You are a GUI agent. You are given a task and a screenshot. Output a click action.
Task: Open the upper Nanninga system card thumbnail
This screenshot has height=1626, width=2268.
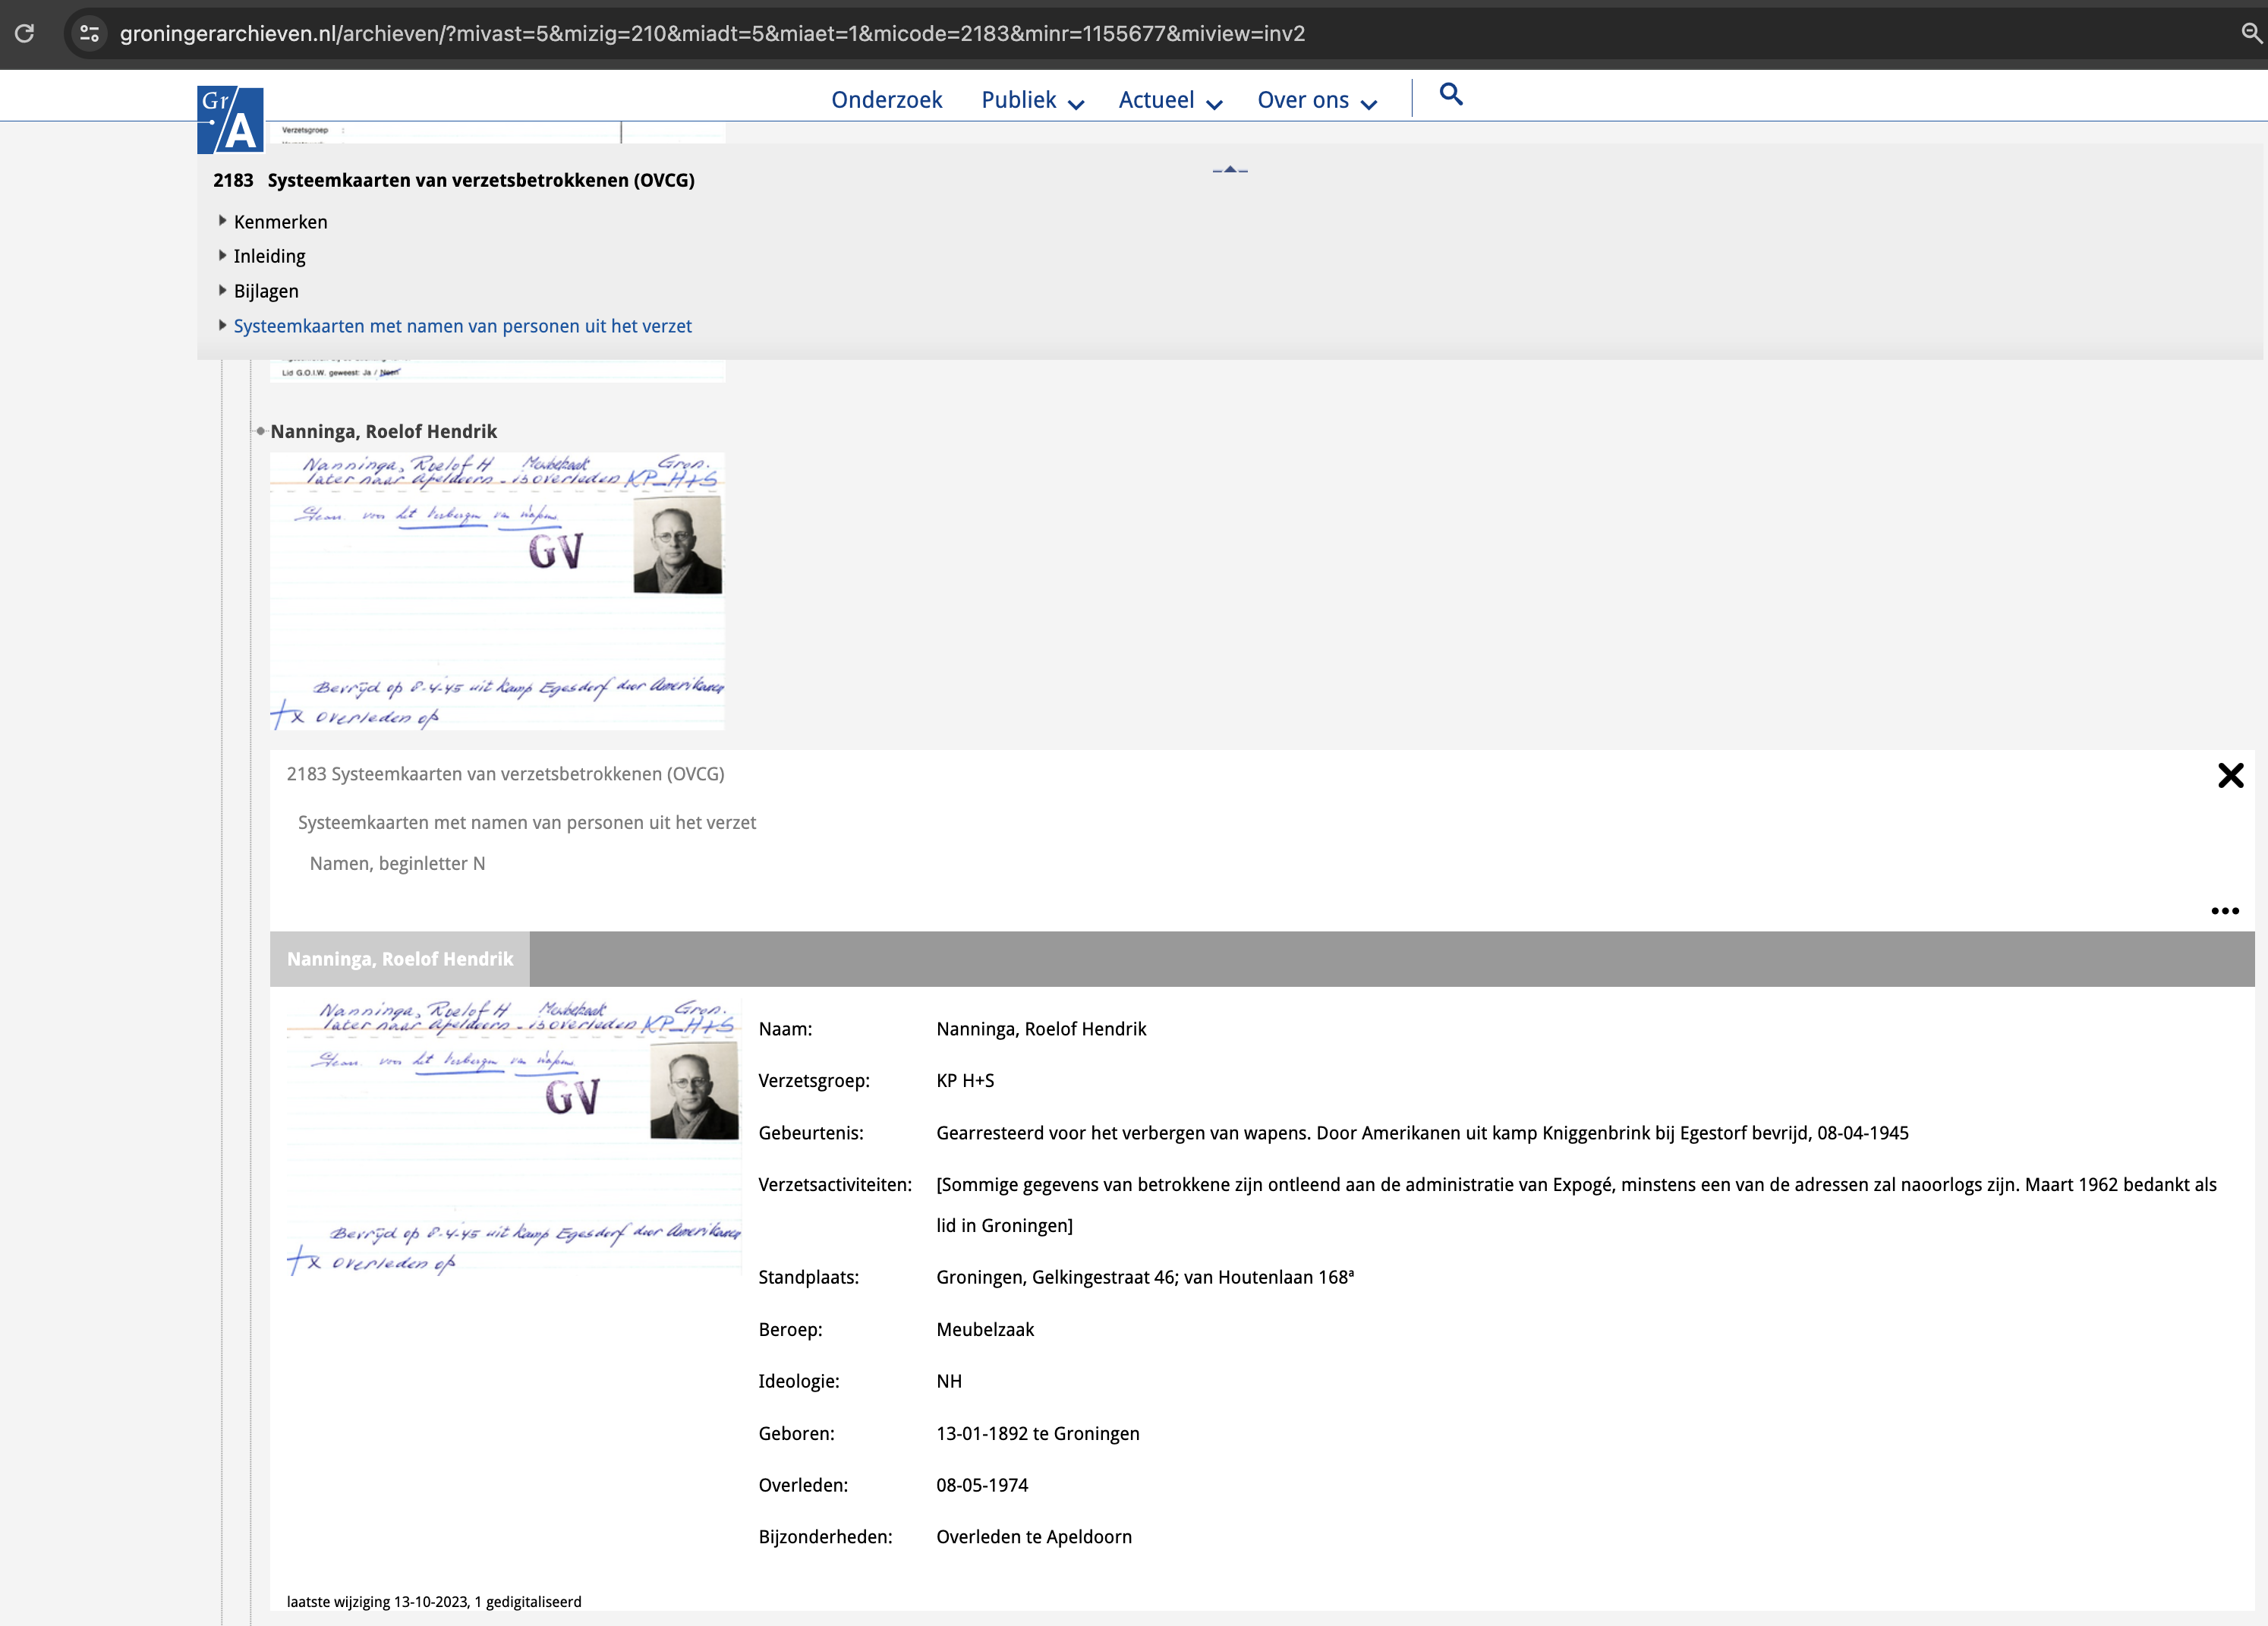pos(497,590)
